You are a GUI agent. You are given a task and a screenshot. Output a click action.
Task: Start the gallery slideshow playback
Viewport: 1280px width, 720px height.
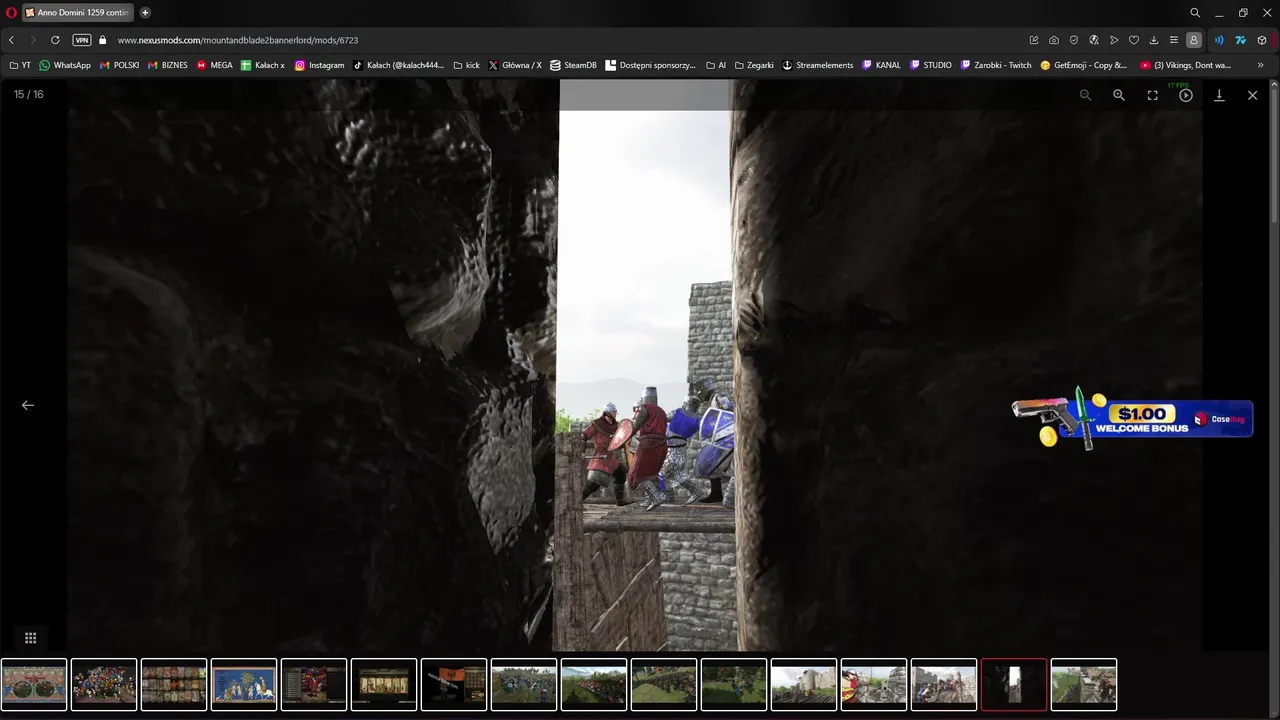coord(1186,95)
